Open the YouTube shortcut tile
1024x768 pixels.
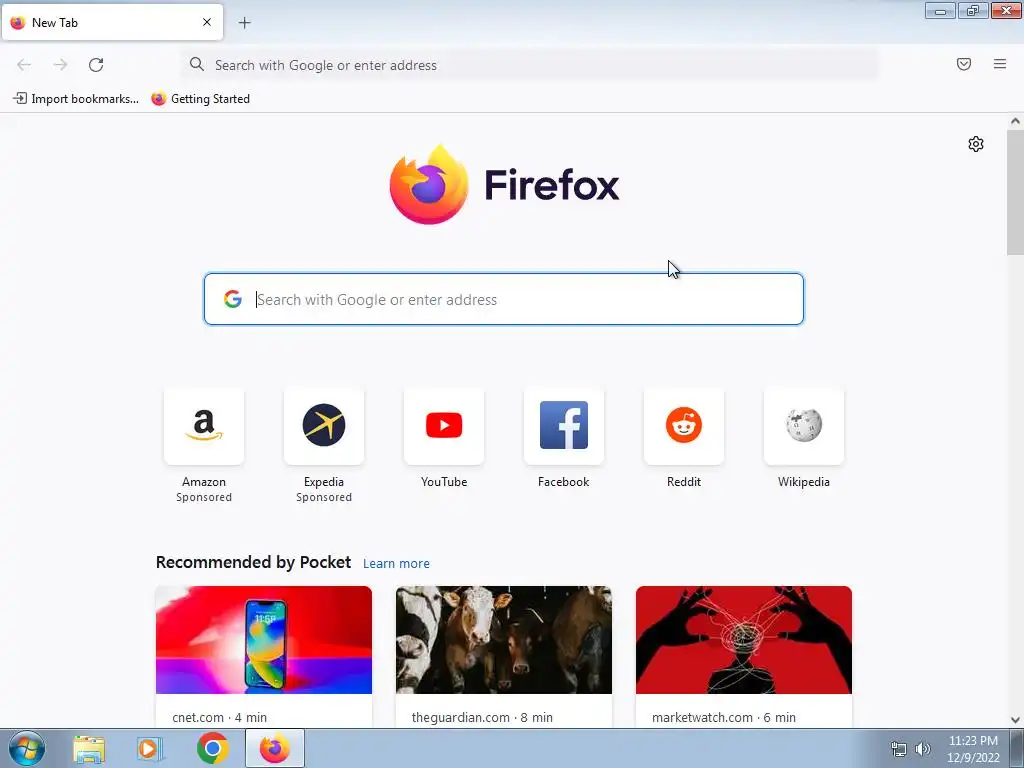[x=444, y=426]
